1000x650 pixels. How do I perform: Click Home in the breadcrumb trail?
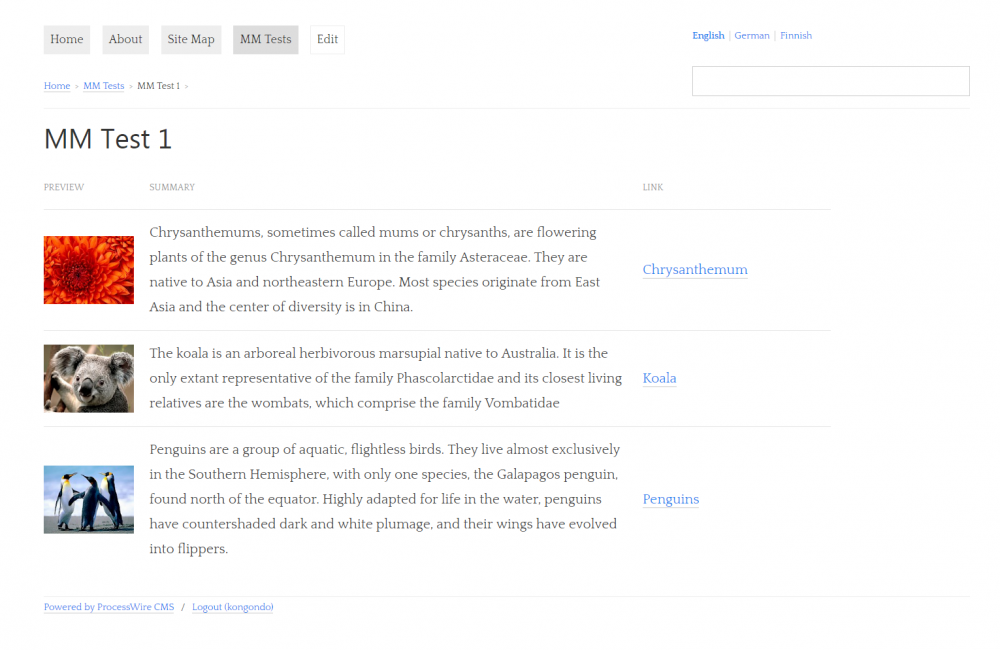[x=57, y=86]
